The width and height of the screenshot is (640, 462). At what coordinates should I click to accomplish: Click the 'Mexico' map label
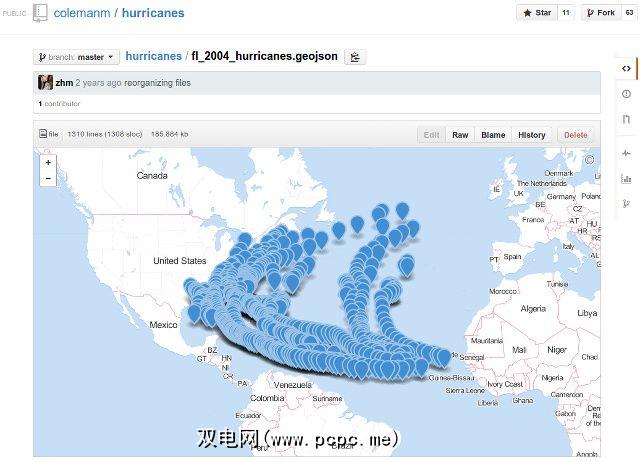pyautogui.click(x=163, y=325)
